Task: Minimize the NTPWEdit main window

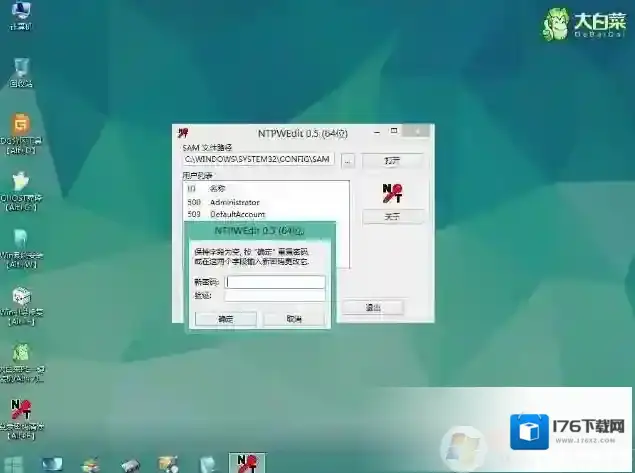Action: (x=377, y=132)
